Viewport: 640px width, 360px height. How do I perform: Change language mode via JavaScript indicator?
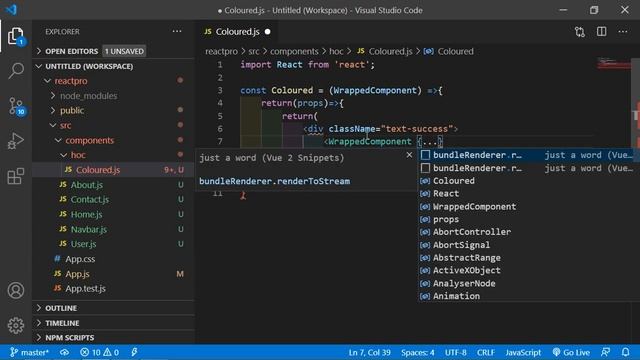click(x=523, y=352)
